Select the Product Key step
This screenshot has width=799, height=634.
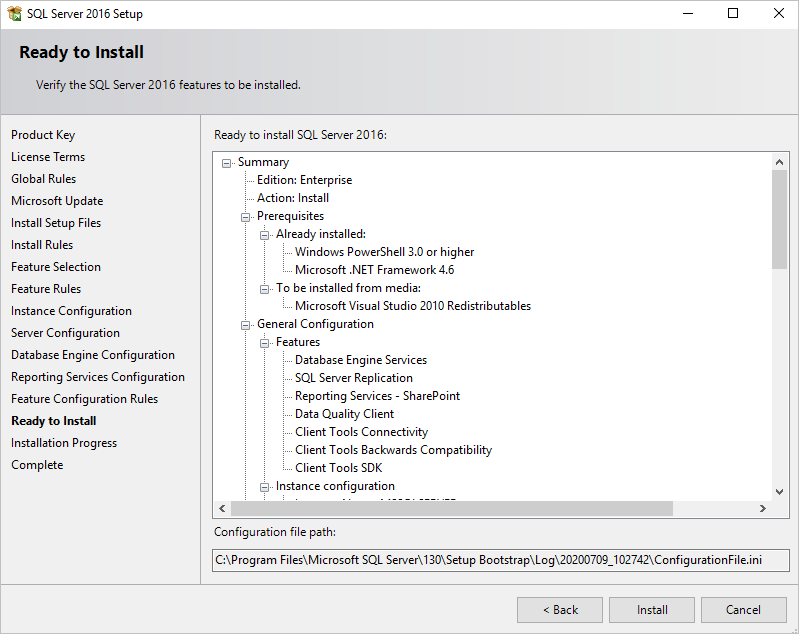[43, 135]
